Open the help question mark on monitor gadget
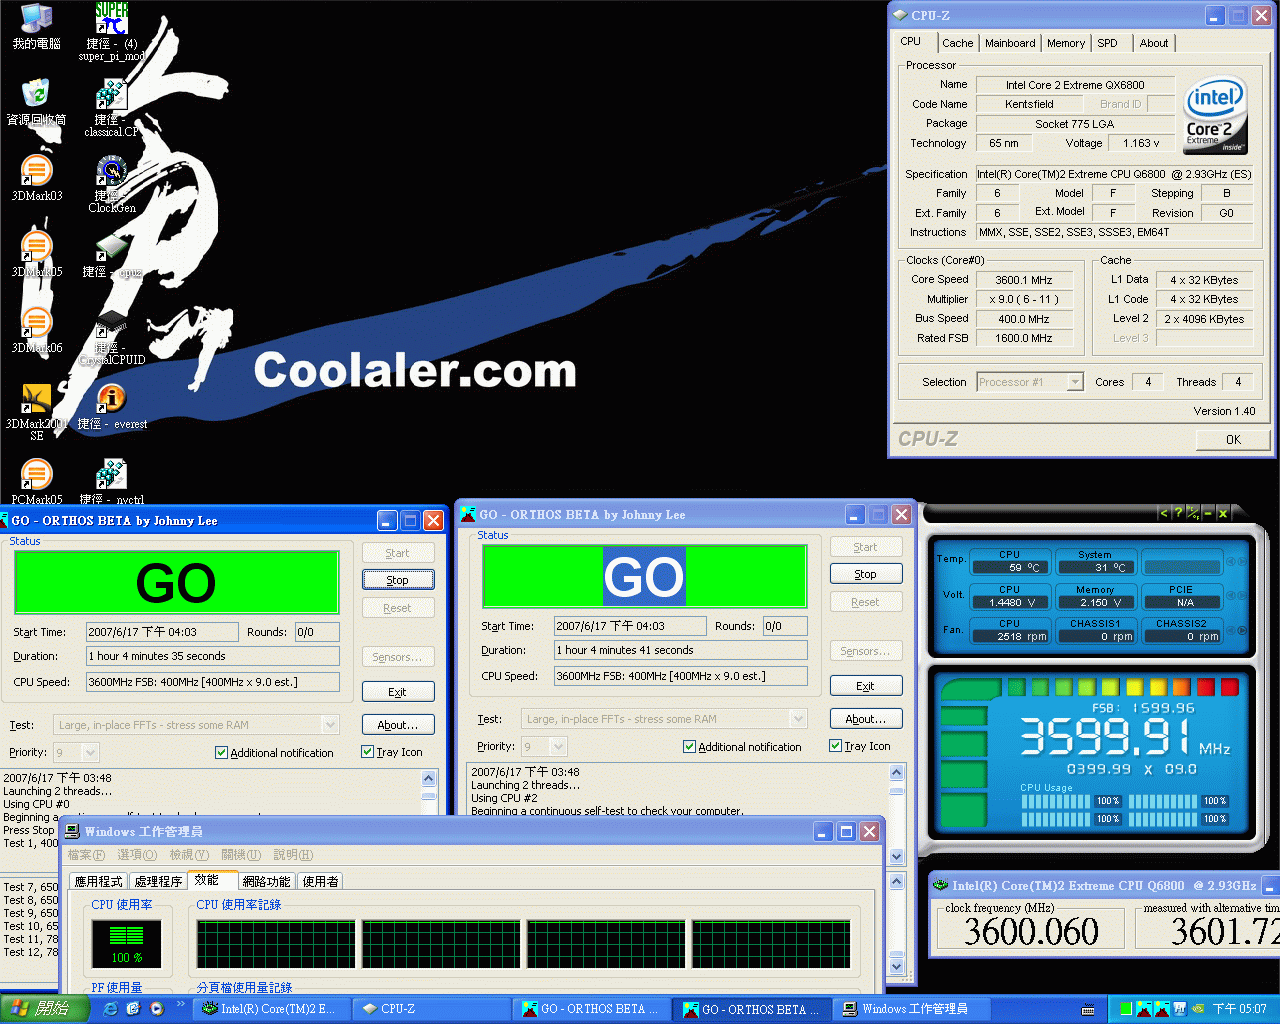 1177,513
